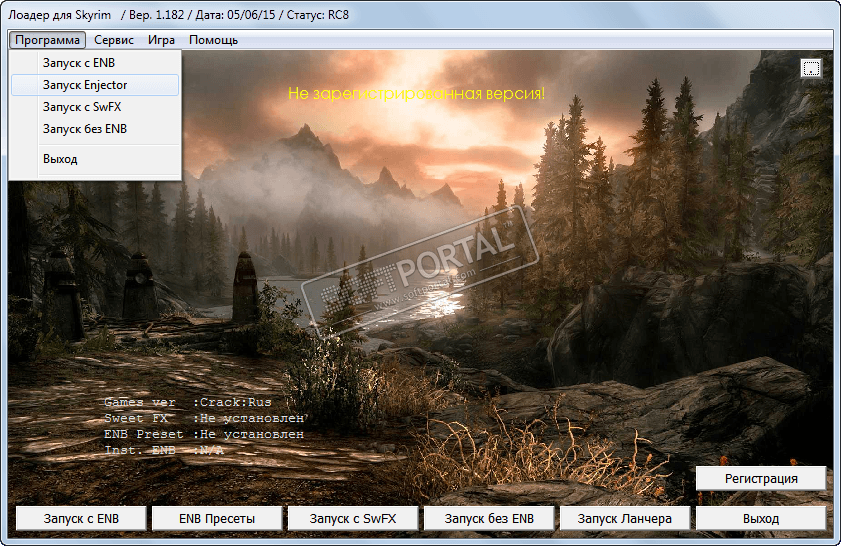
Task: Select the Запуск Enjector menu entry
Action: tap(95, 85)
